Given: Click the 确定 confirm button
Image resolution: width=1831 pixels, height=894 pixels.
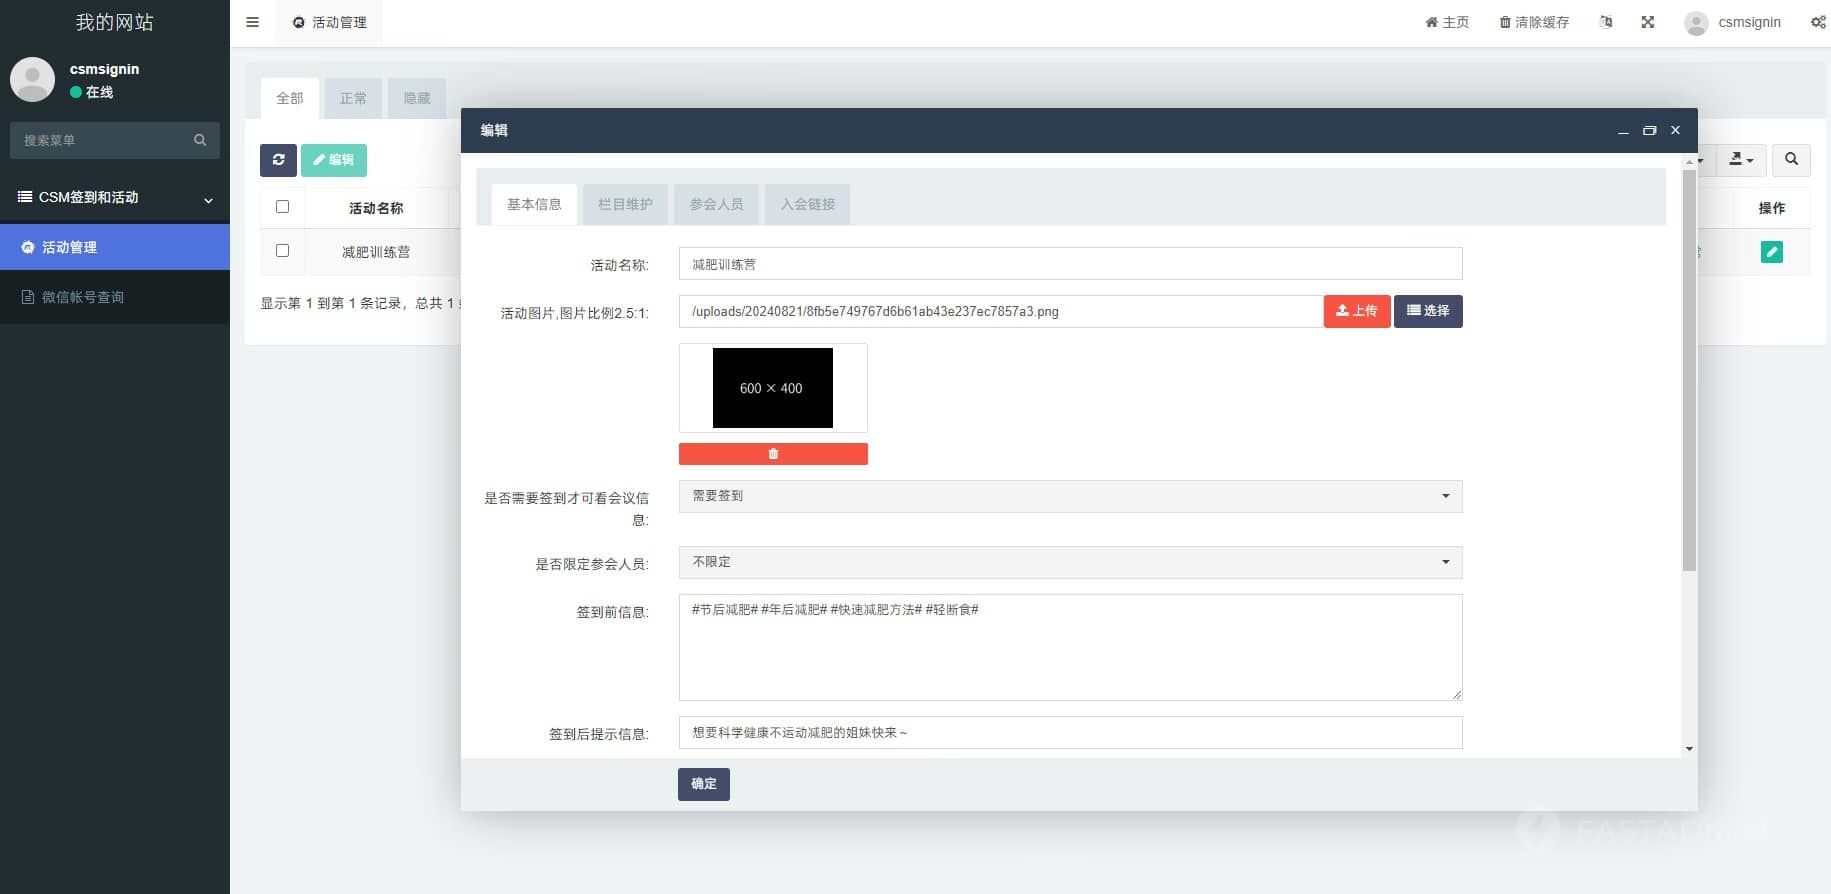Looking at the screenshot, I should [x=703, y=784].
